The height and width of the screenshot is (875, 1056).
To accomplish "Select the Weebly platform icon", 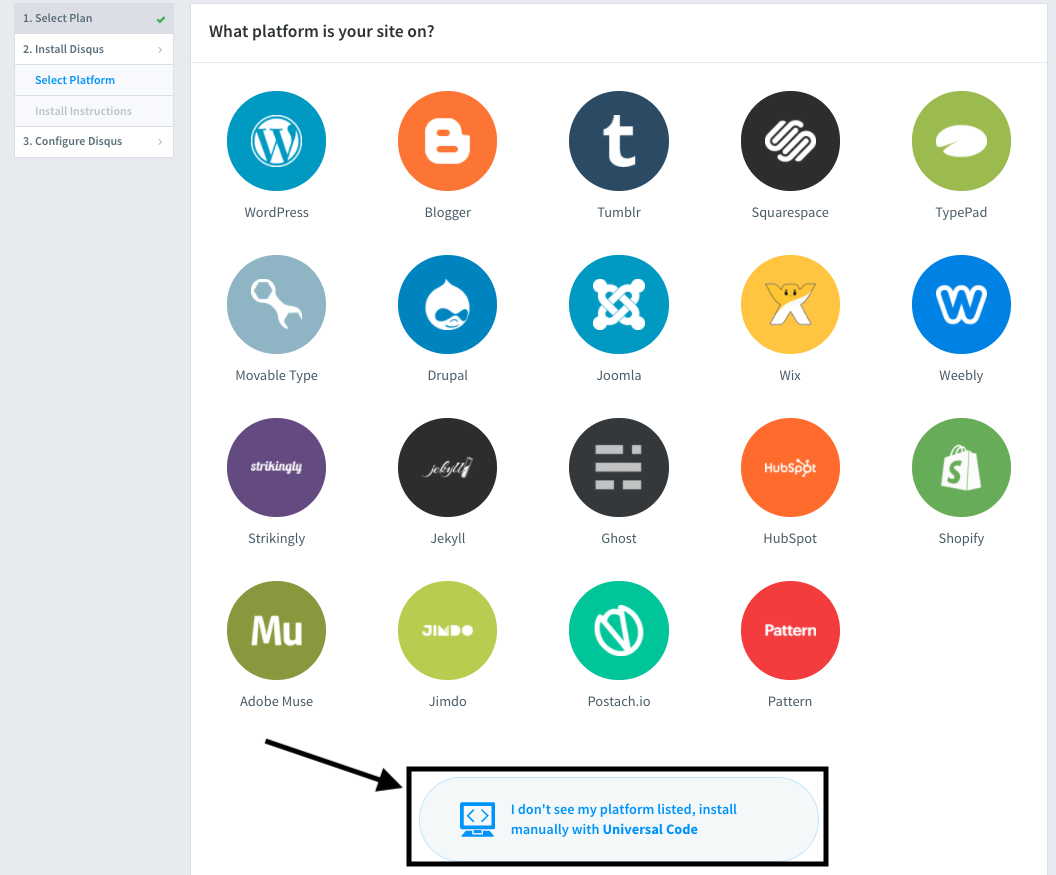I will pos(961,304).
